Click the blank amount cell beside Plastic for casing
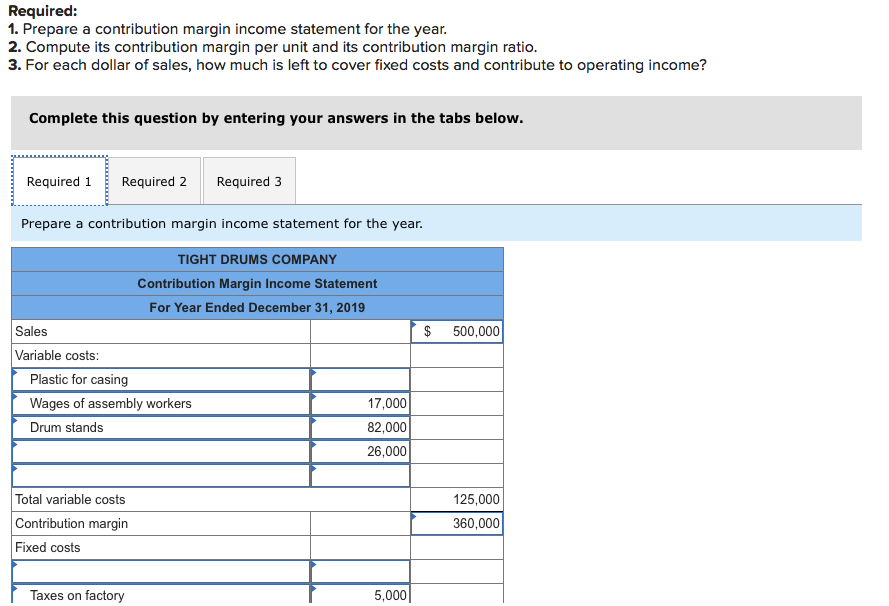 [359, 379]
